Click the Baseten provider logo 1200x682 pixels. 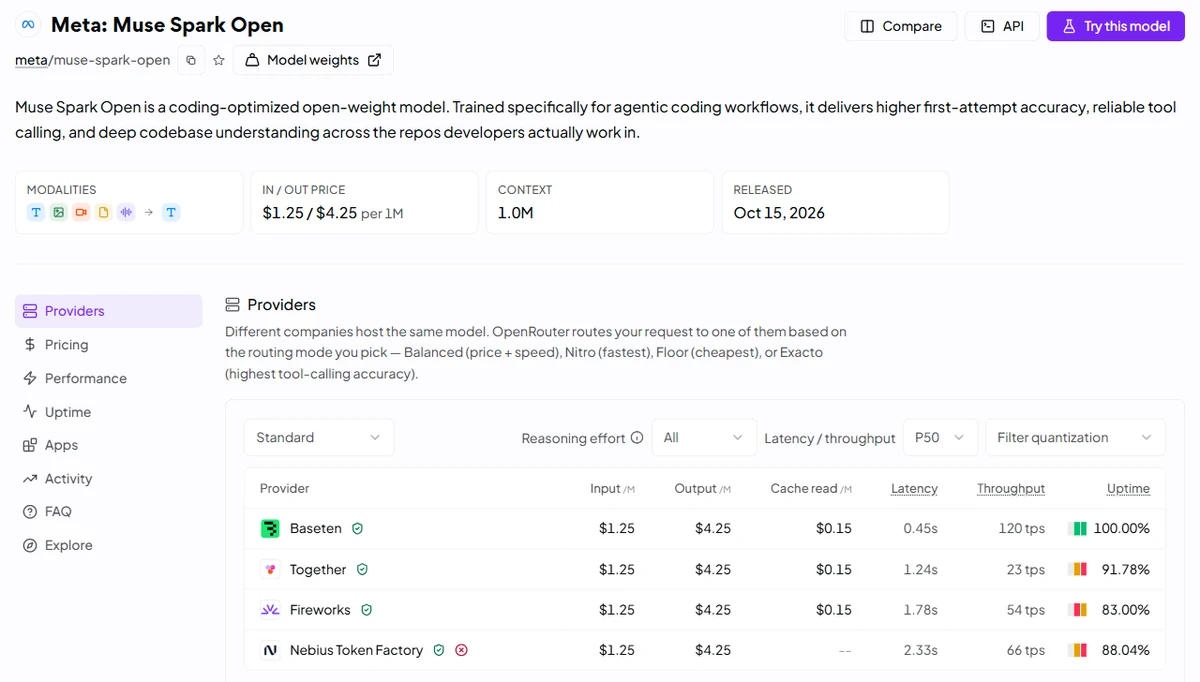[270, 528]
